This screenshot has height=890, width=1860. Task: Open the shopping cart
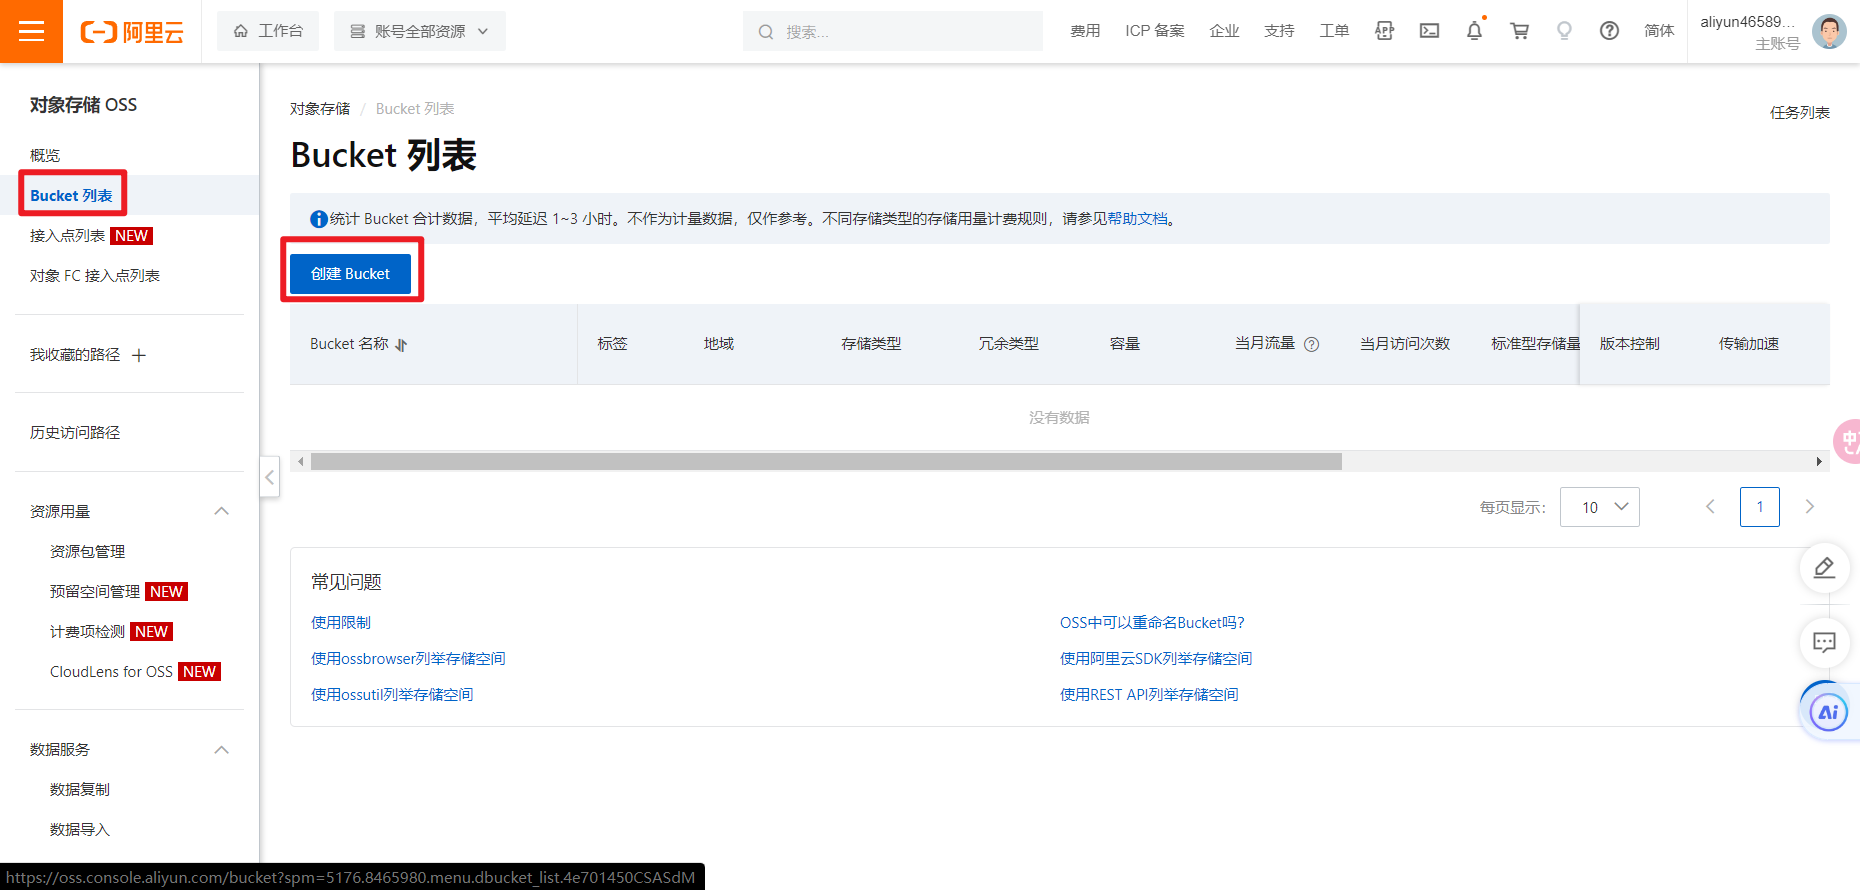point(1519,31)
